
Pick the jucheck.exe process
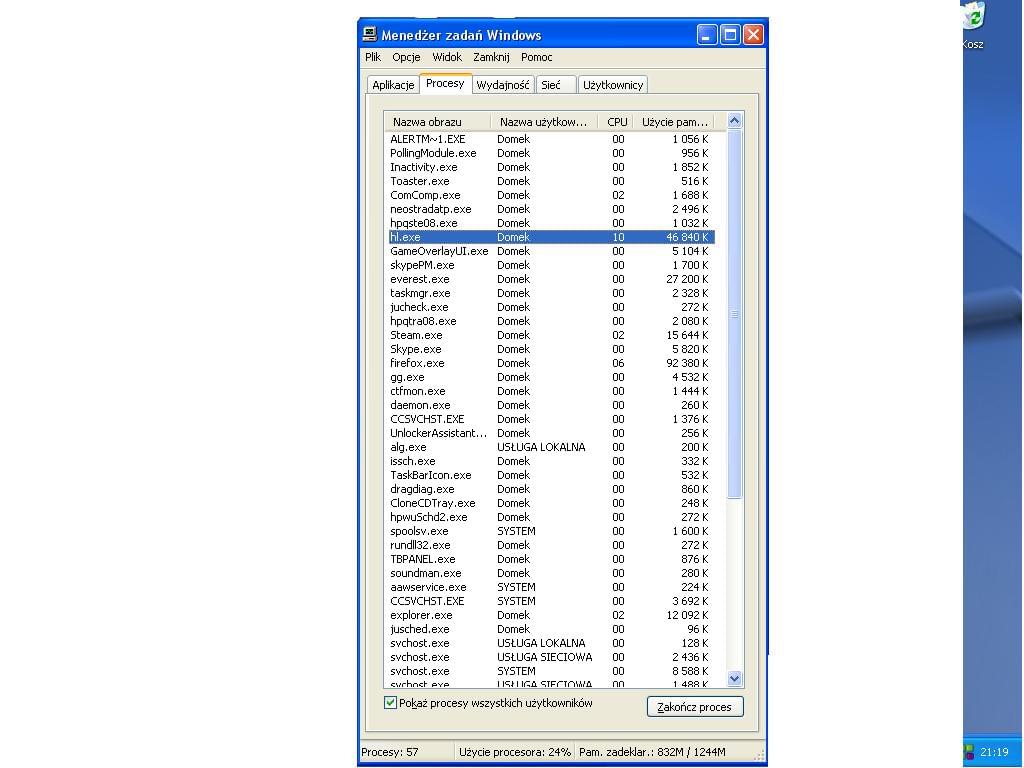pyautogui.click(x=552, y=307)
